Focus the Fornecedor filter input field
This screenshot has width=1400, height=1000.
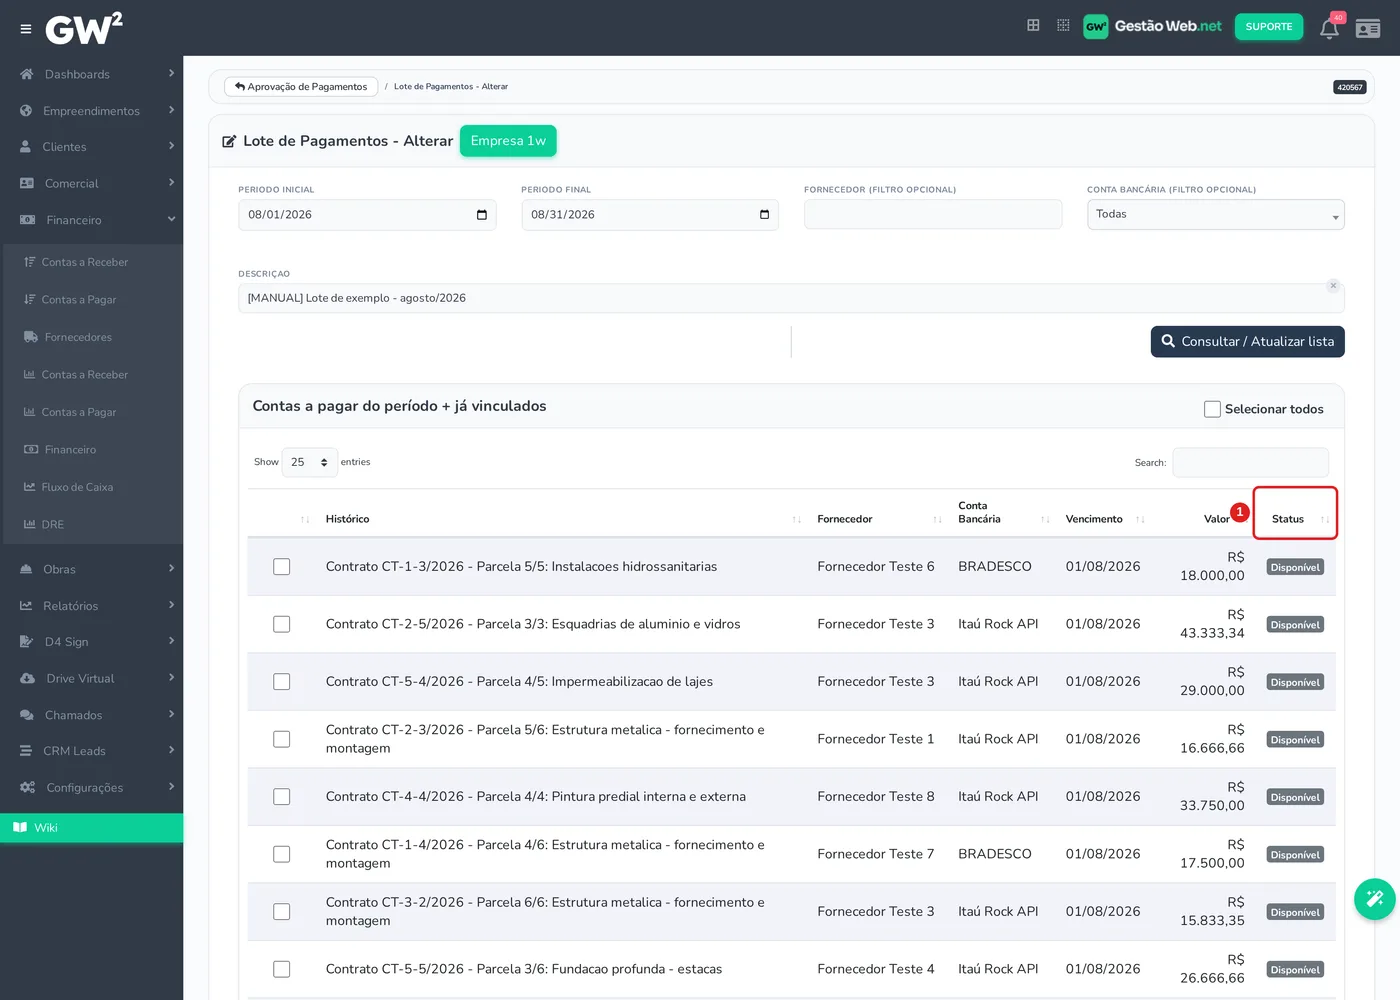point(932,215)
